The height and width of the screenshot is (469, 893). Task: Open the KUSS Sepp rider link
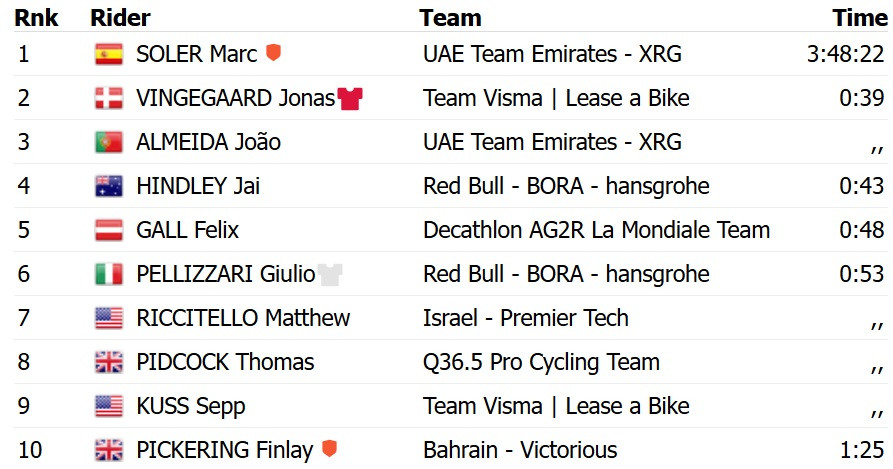[x=190, y=406]
